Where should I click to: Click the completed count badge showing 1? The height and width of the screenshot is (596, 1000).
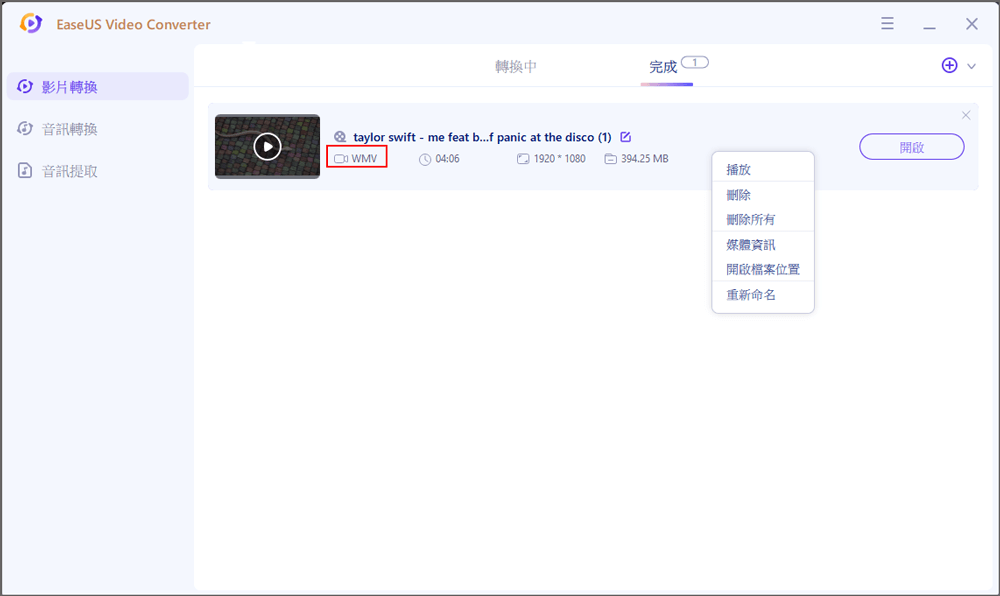coord(695,62)
